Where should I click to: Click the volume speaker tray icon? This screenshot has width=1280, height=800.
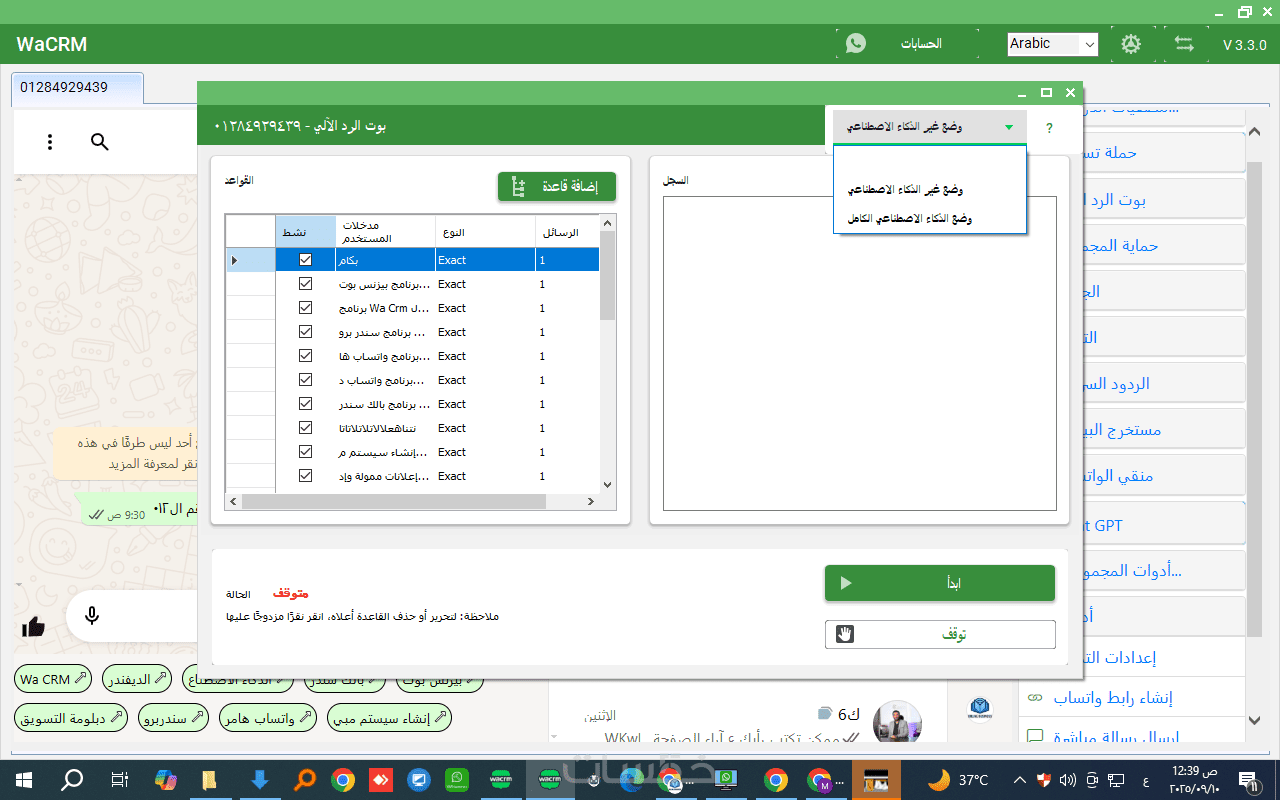(x=1067, y=779)
